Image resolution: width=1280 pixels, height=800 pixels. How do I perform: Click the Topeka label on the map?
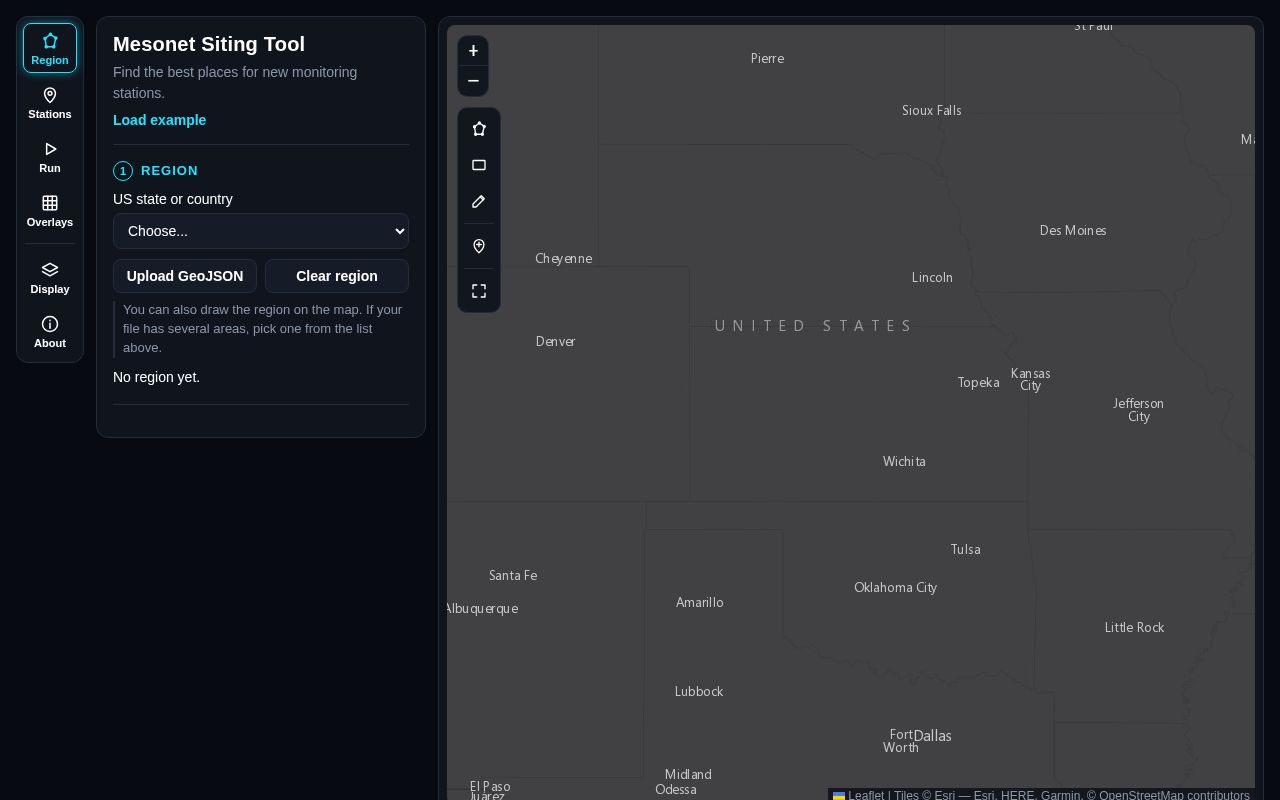click(x=978, y=383)
